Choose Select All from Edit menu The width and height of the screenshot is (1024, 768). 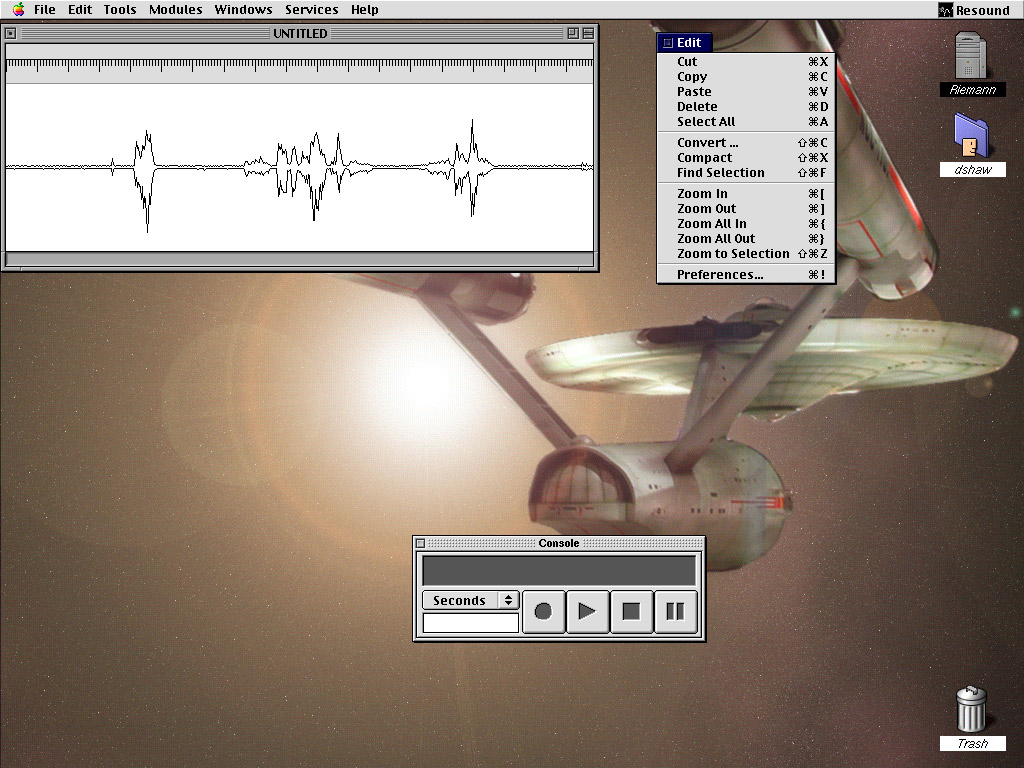(746, 121)
